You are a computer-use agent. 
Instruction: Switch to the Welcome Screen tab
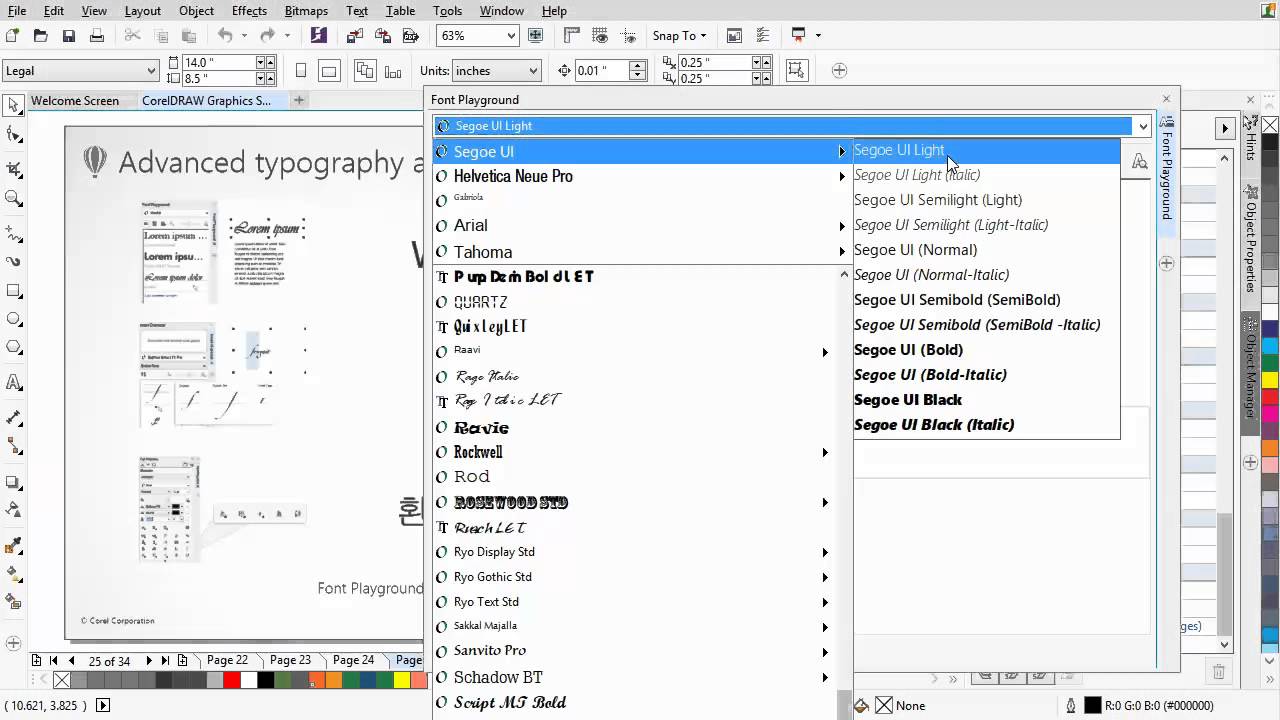(75, 100)
